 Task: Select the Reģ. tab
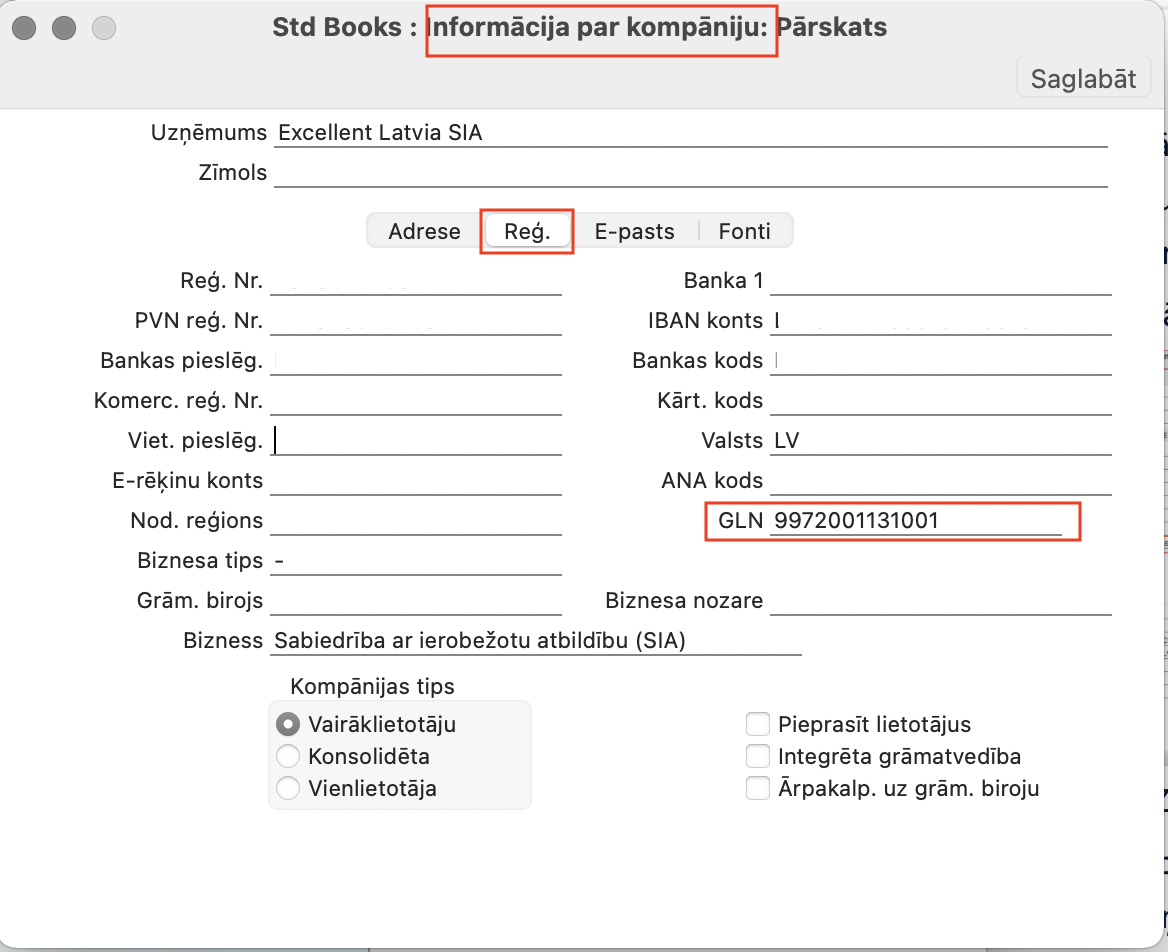coord(527,231)
